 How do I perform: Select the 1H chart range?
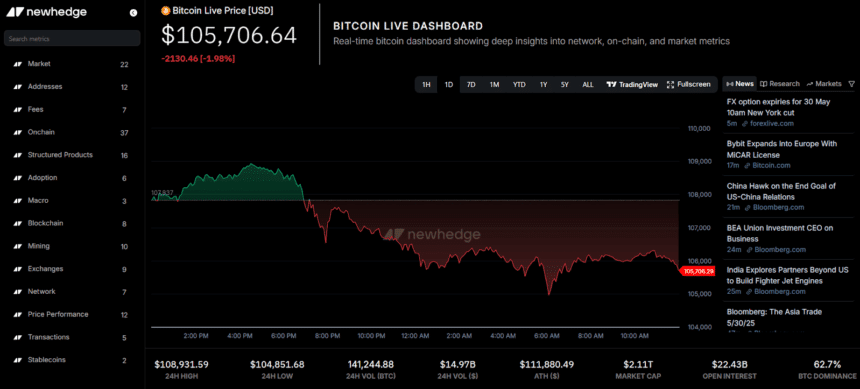point(426,84)
